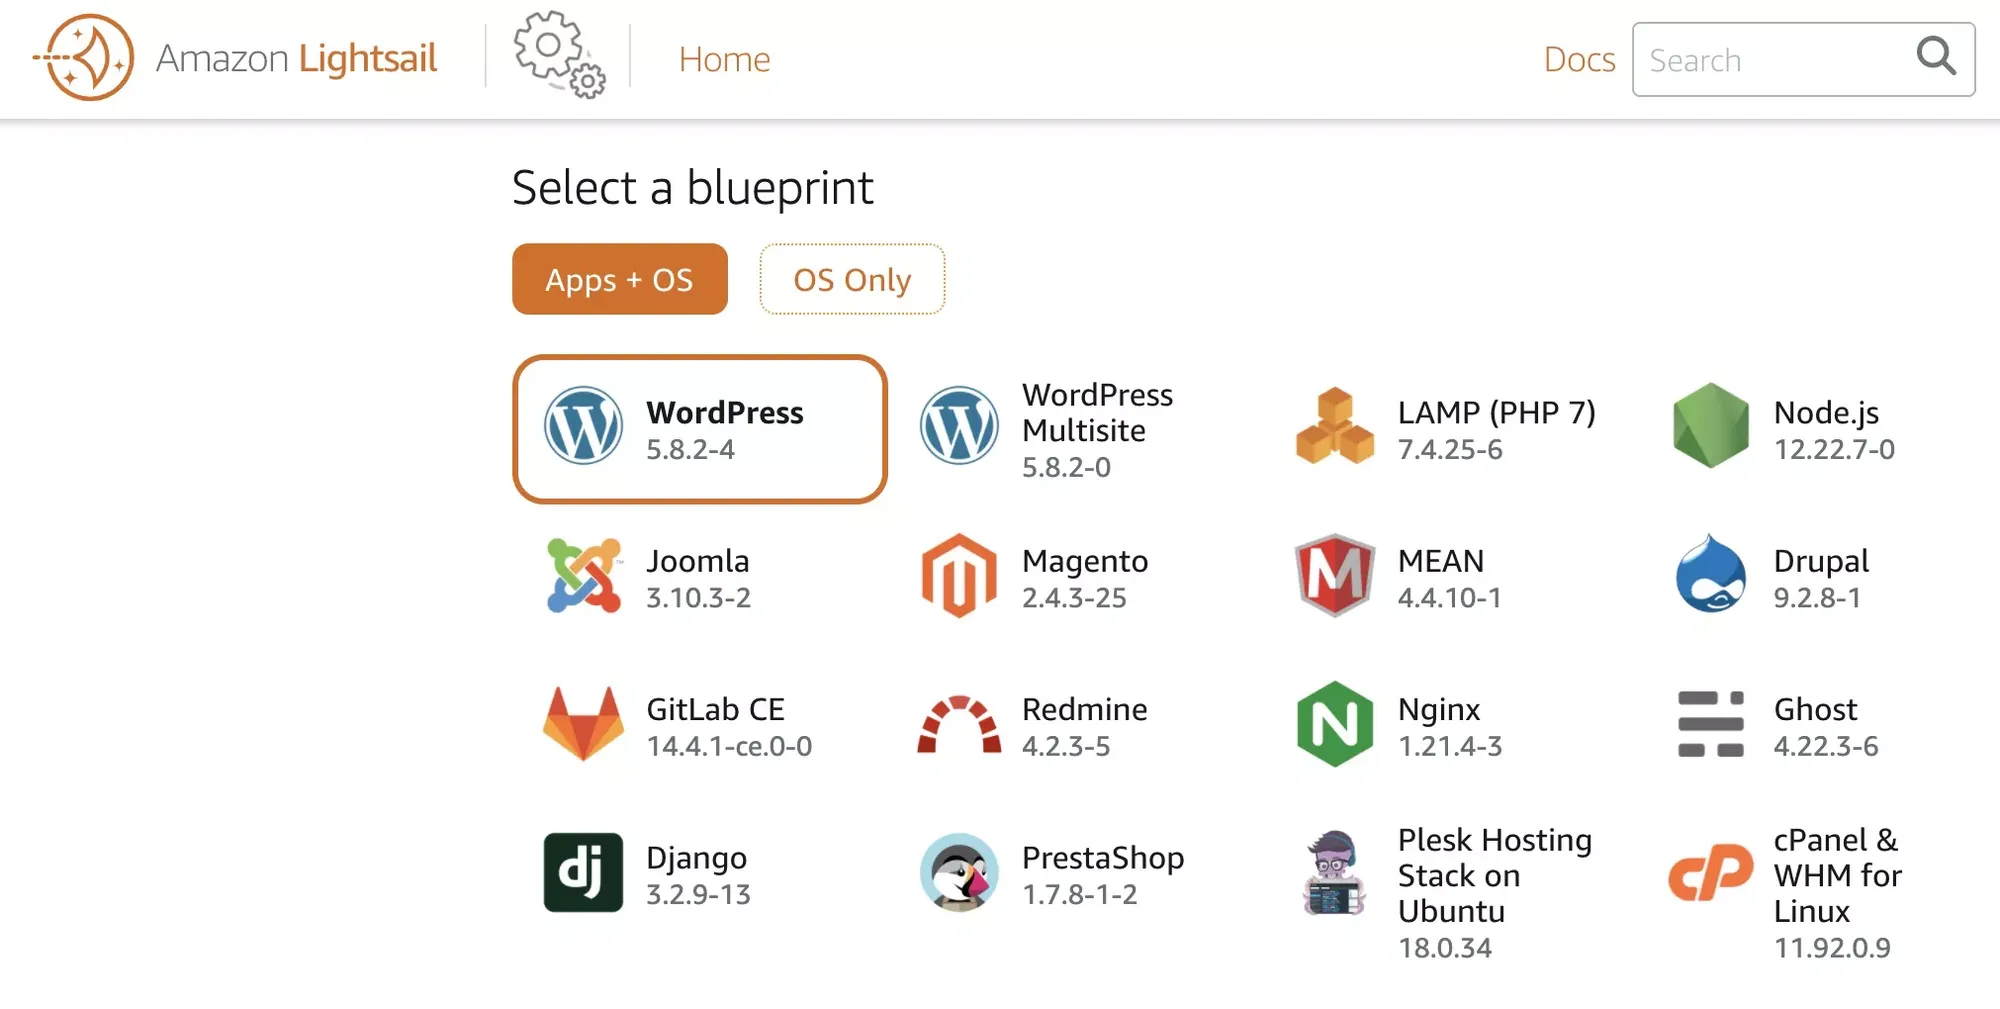Click the WordPress blueprint name
Screen dimensions: 2000x1009
[725, 412]
